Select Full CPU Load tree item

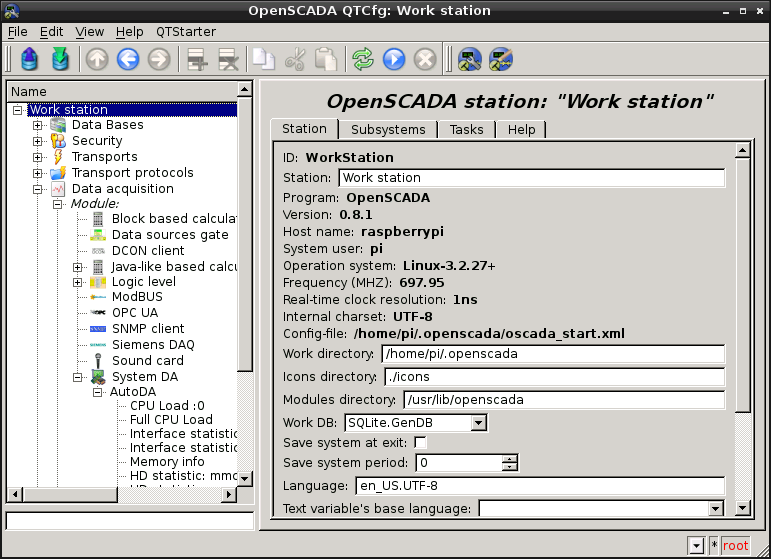(x=171, y=419)
